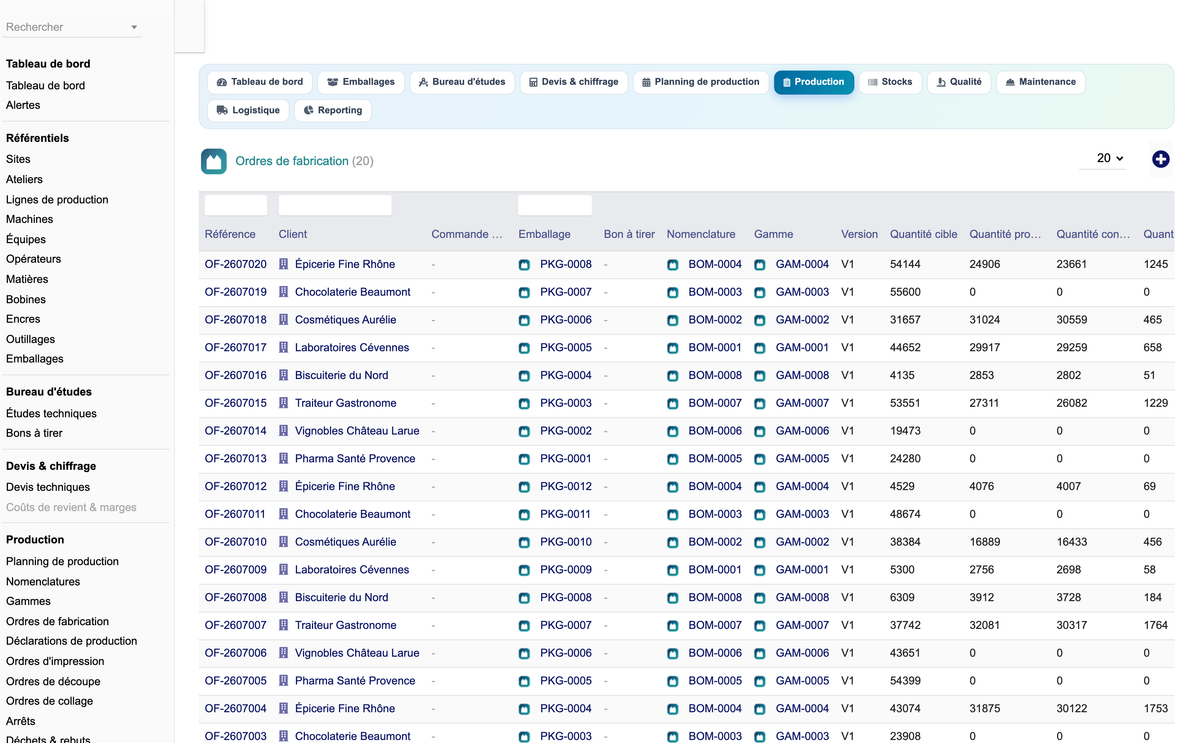Viewport: 1200px width, 743px height.
Task: Click building icon in the OF-2607004 row
Action: 284,708
